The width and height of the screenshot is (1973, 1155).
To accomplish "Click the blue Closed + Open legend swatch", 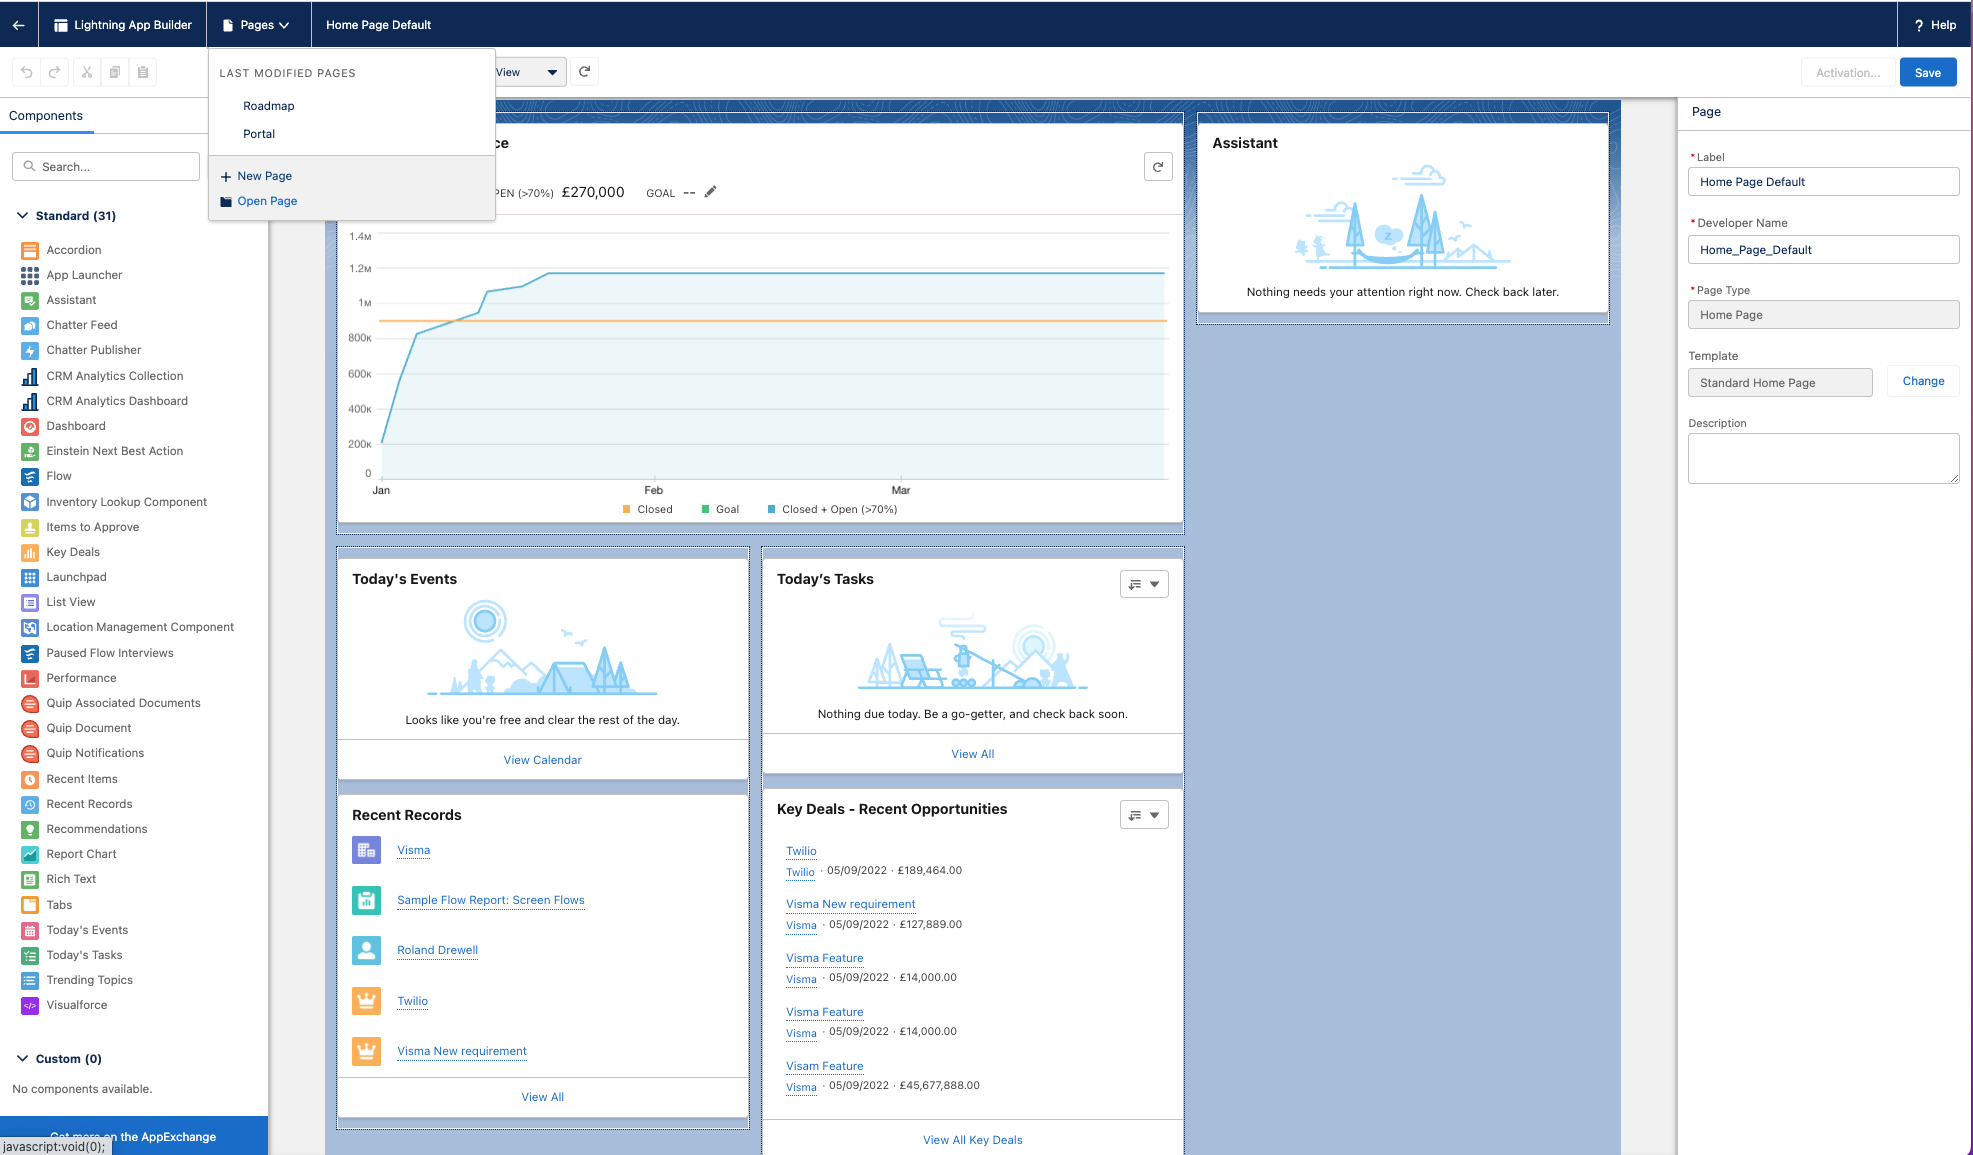I will 771,509.
